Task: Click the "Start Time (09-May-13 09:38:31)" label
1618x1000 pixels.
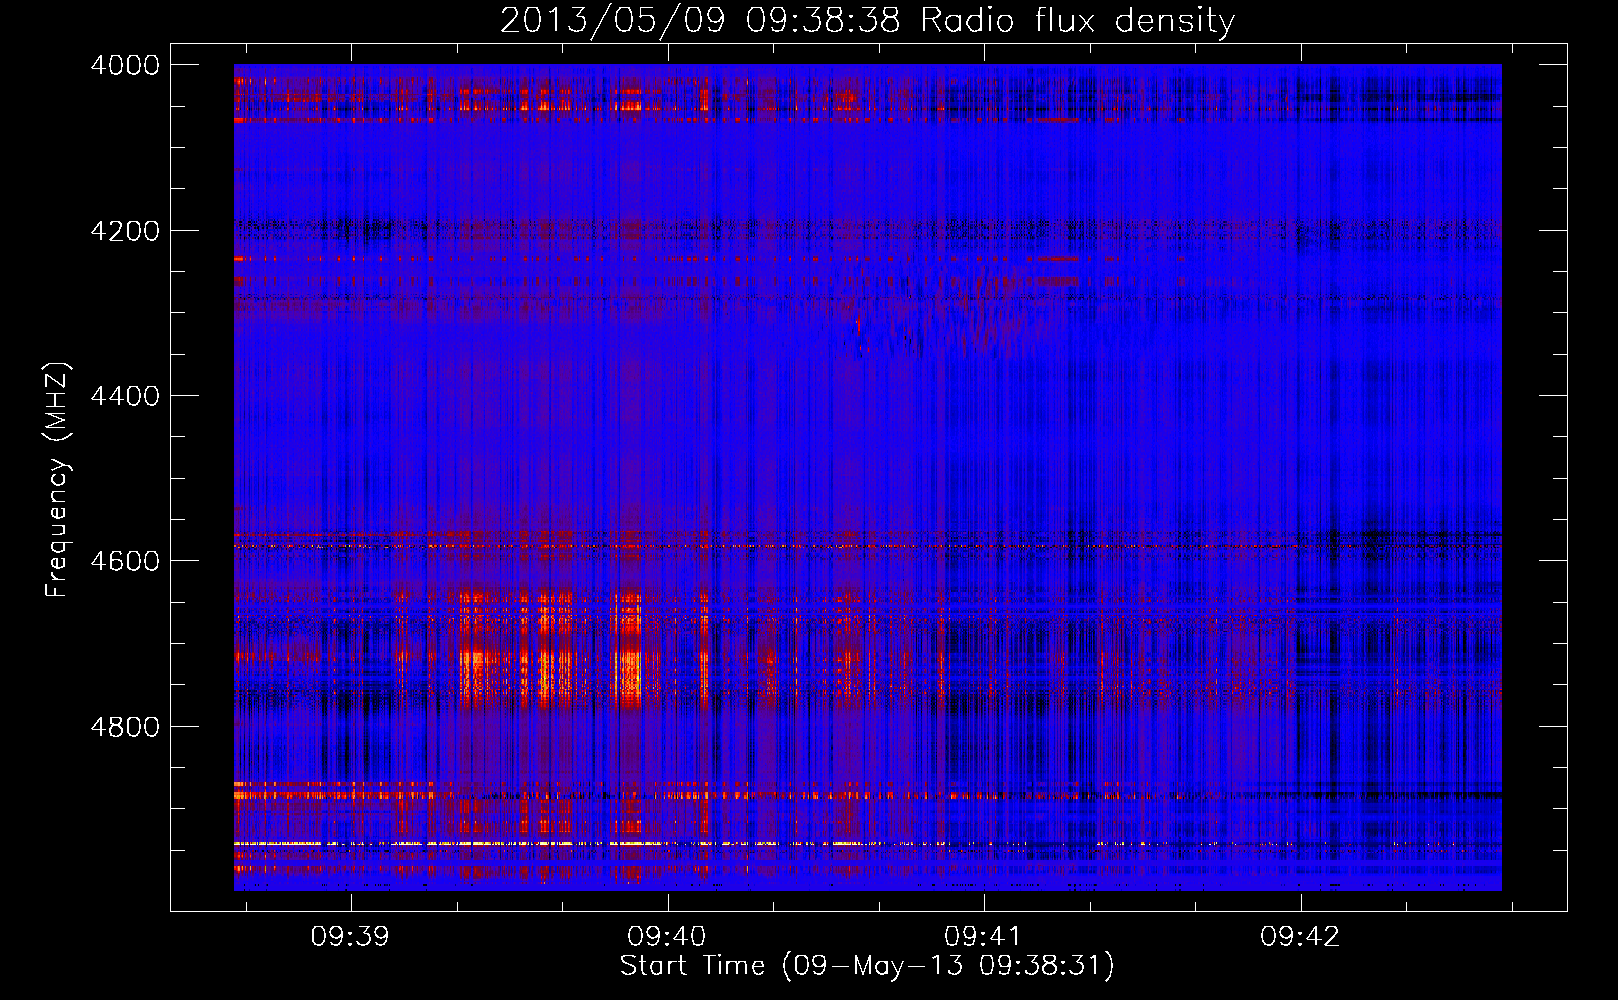Action: (867, 966)
